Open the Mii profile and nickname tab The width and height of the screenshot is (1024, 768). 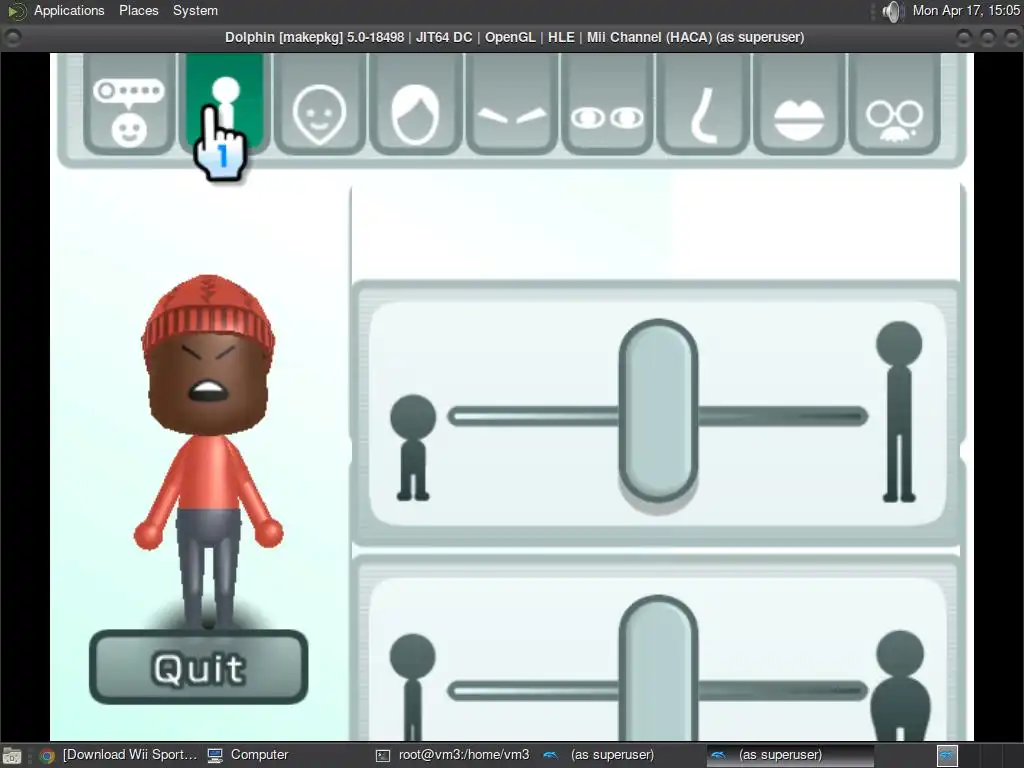(129, 106)
